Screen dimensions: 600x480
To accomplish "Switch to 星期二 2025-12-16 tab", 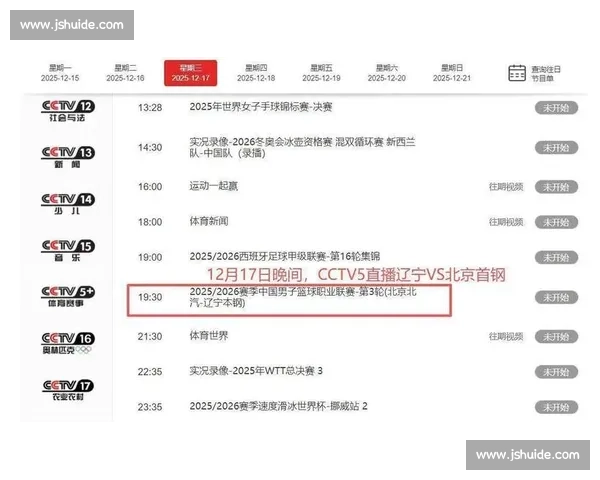I will click(125, 73).
